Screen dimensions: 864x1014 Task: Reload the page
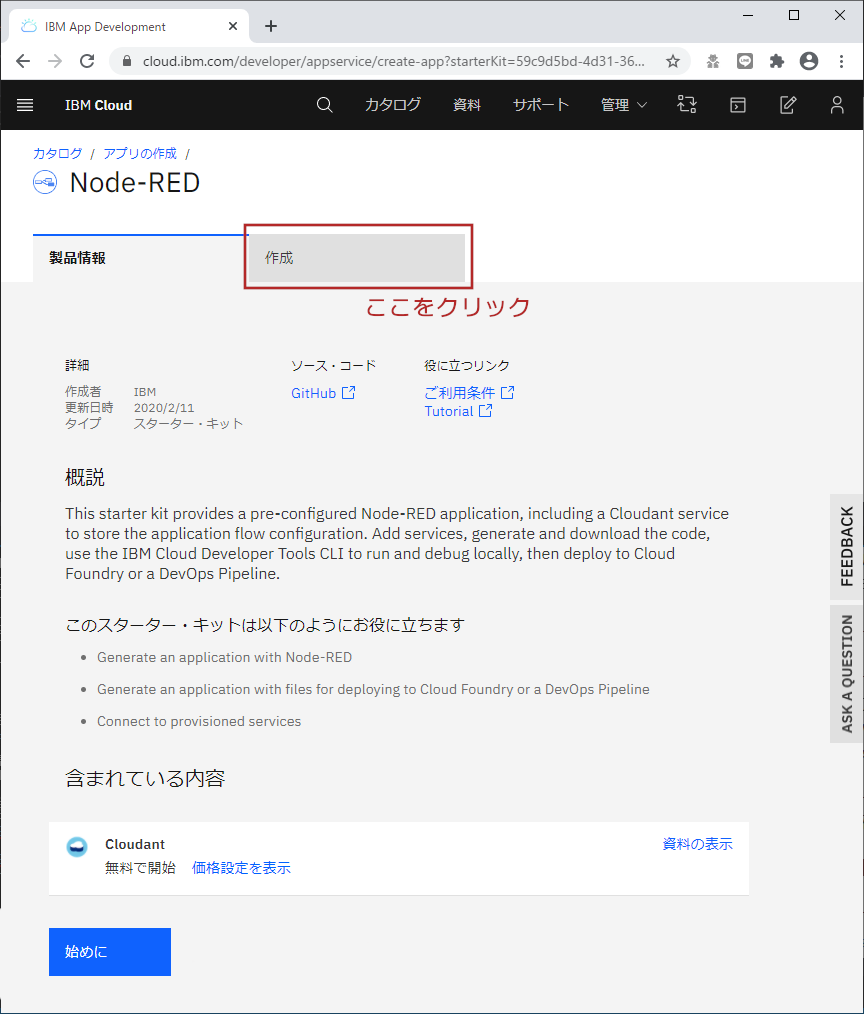tap(87, 61)
